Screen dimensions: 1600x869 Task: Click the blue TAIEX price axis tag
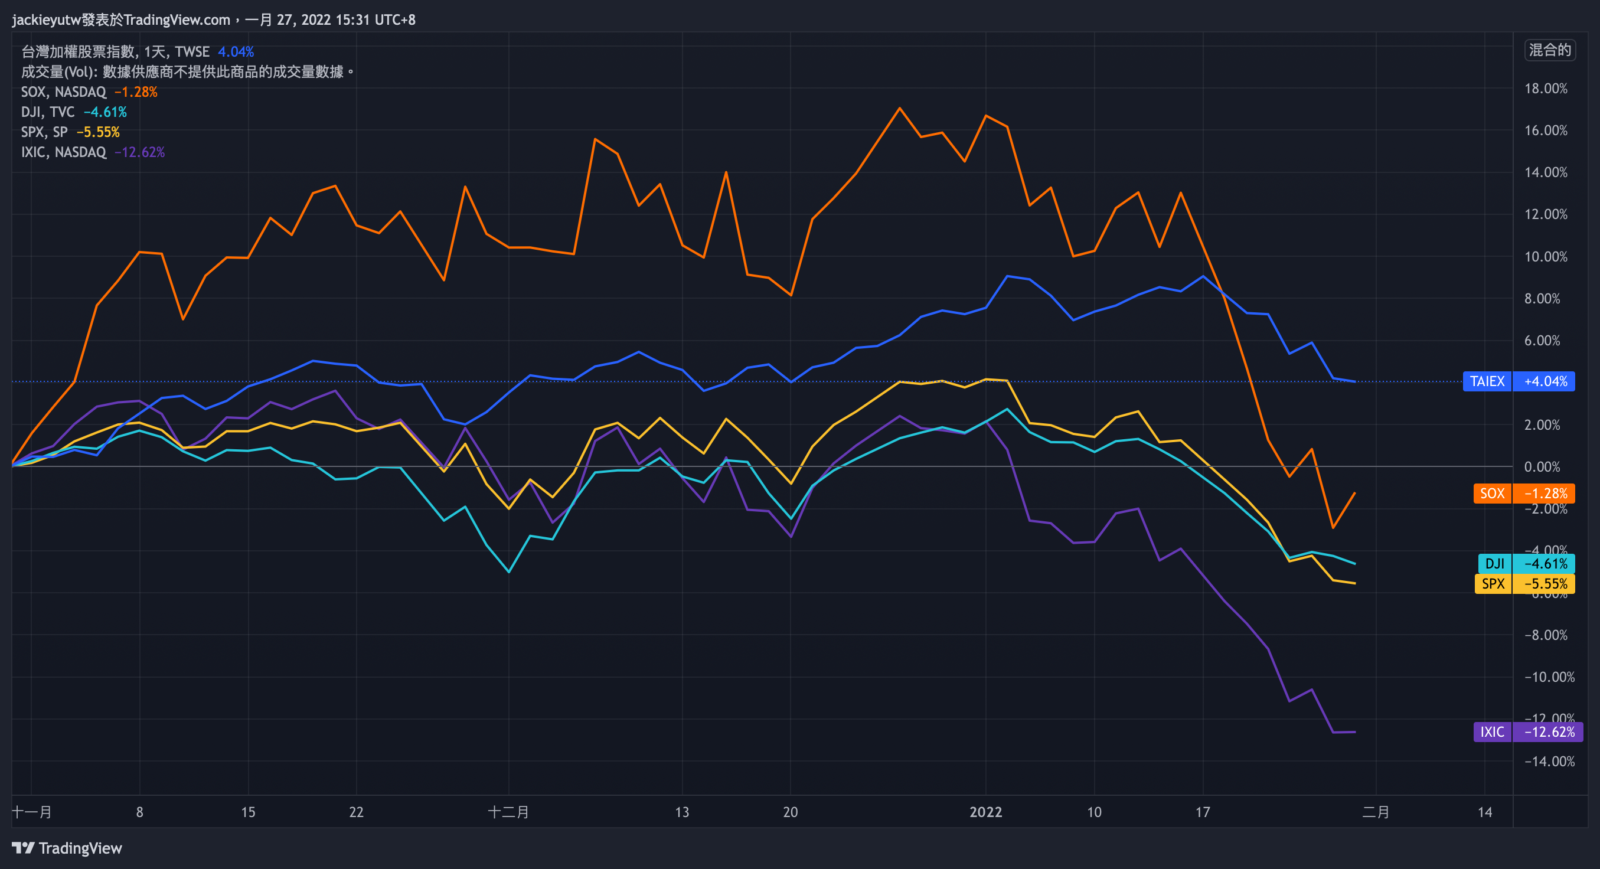(x=1518, y=381)
